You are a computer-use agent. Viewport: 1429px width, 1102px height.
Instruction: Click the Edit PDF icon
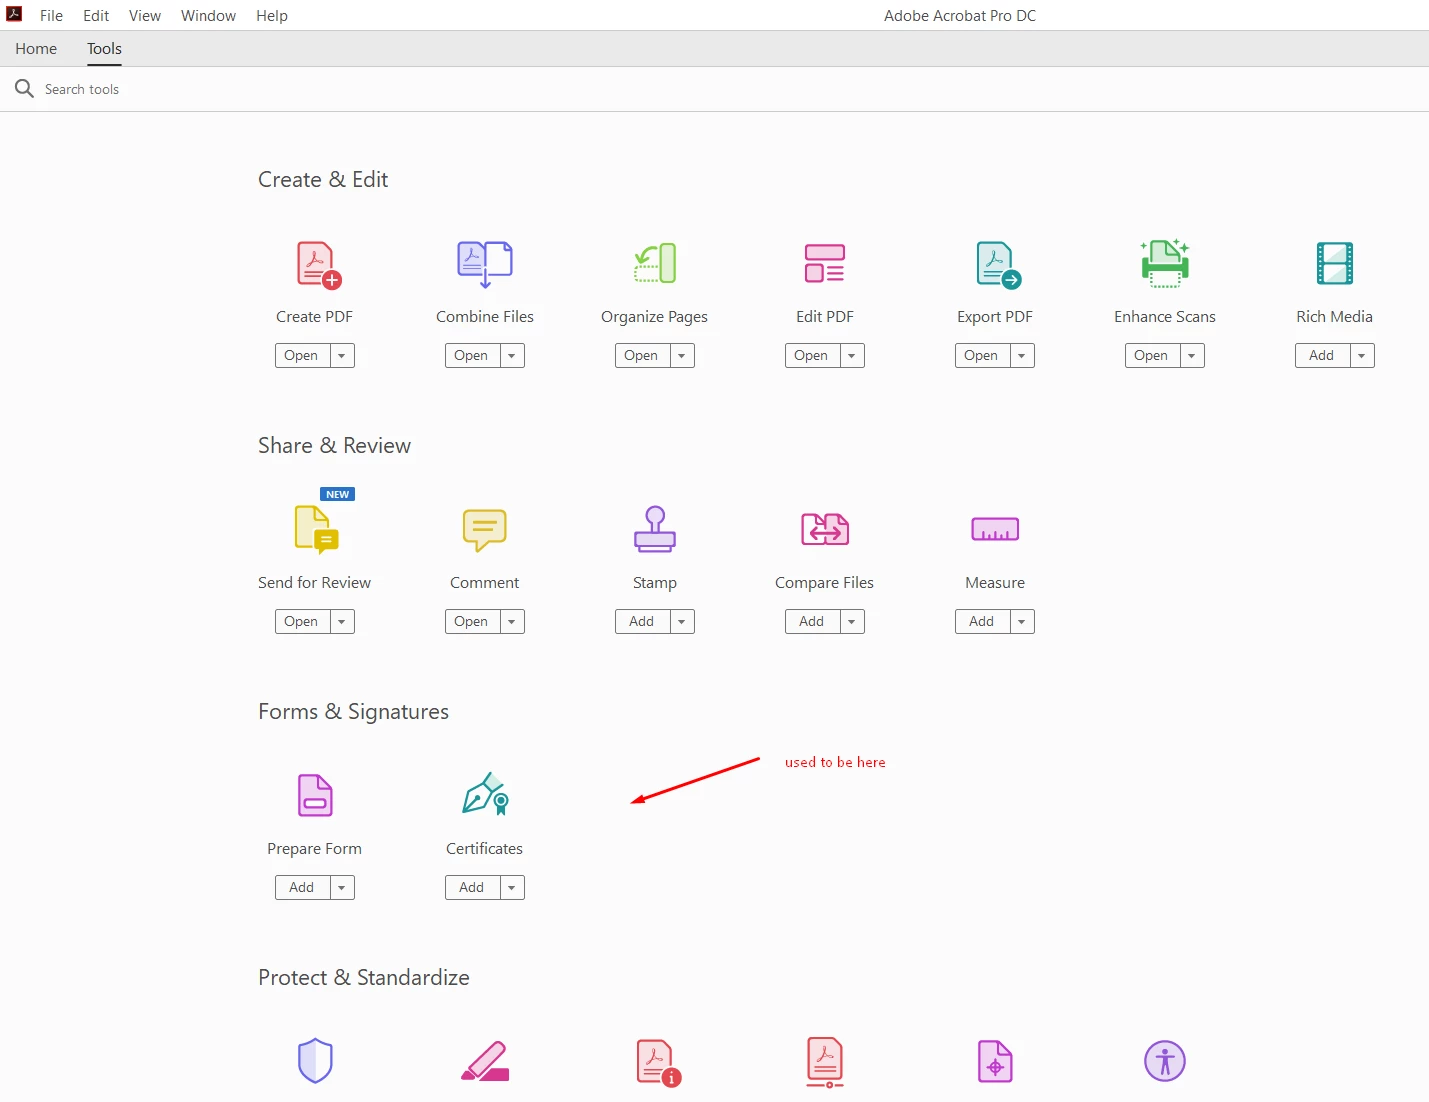[825, 263]
